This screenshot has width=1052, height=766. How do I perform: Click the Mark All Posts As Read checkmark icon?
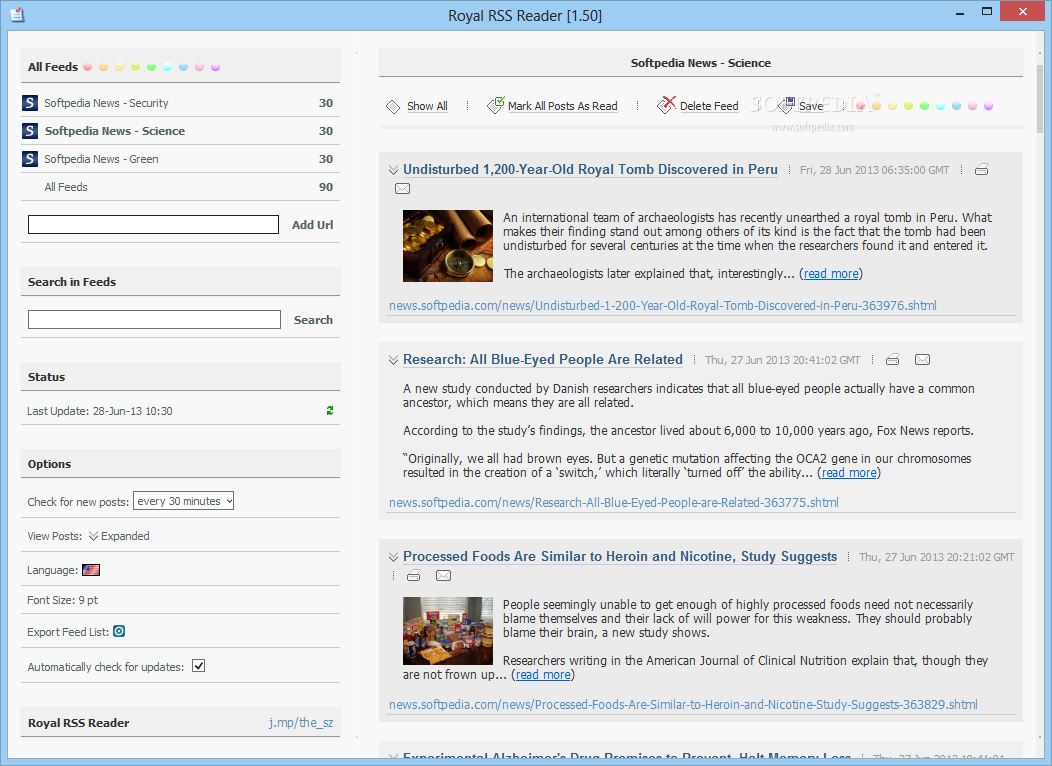pyautogui.click(x=495, y=105)
